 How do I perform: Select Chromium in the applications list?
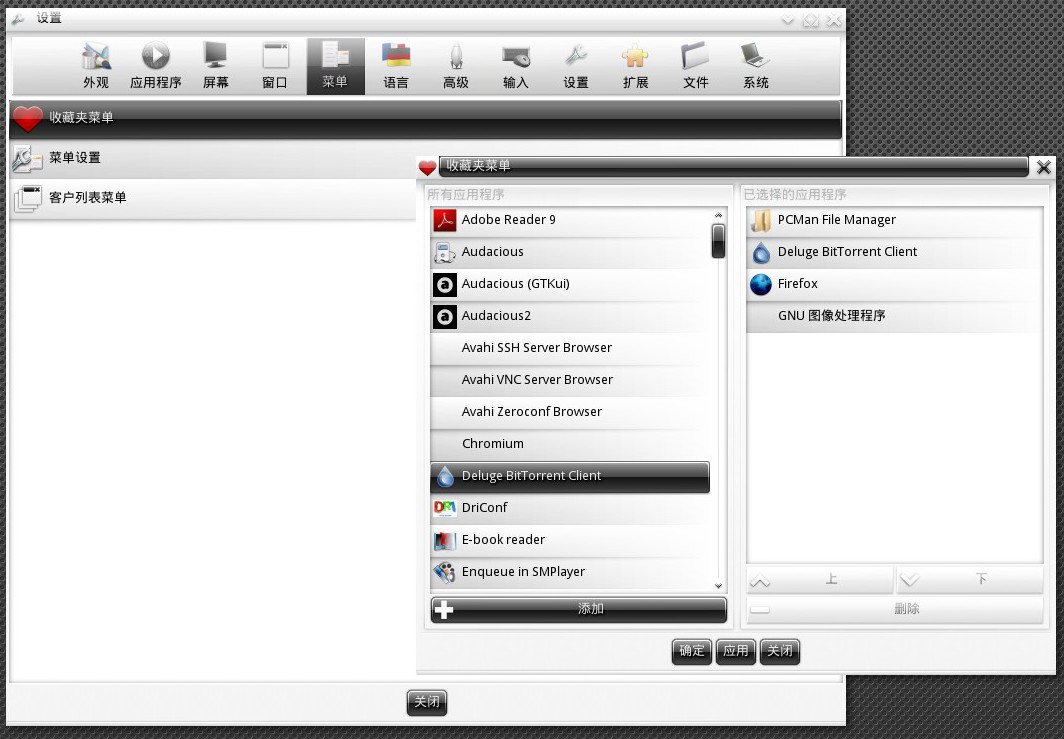570,443
